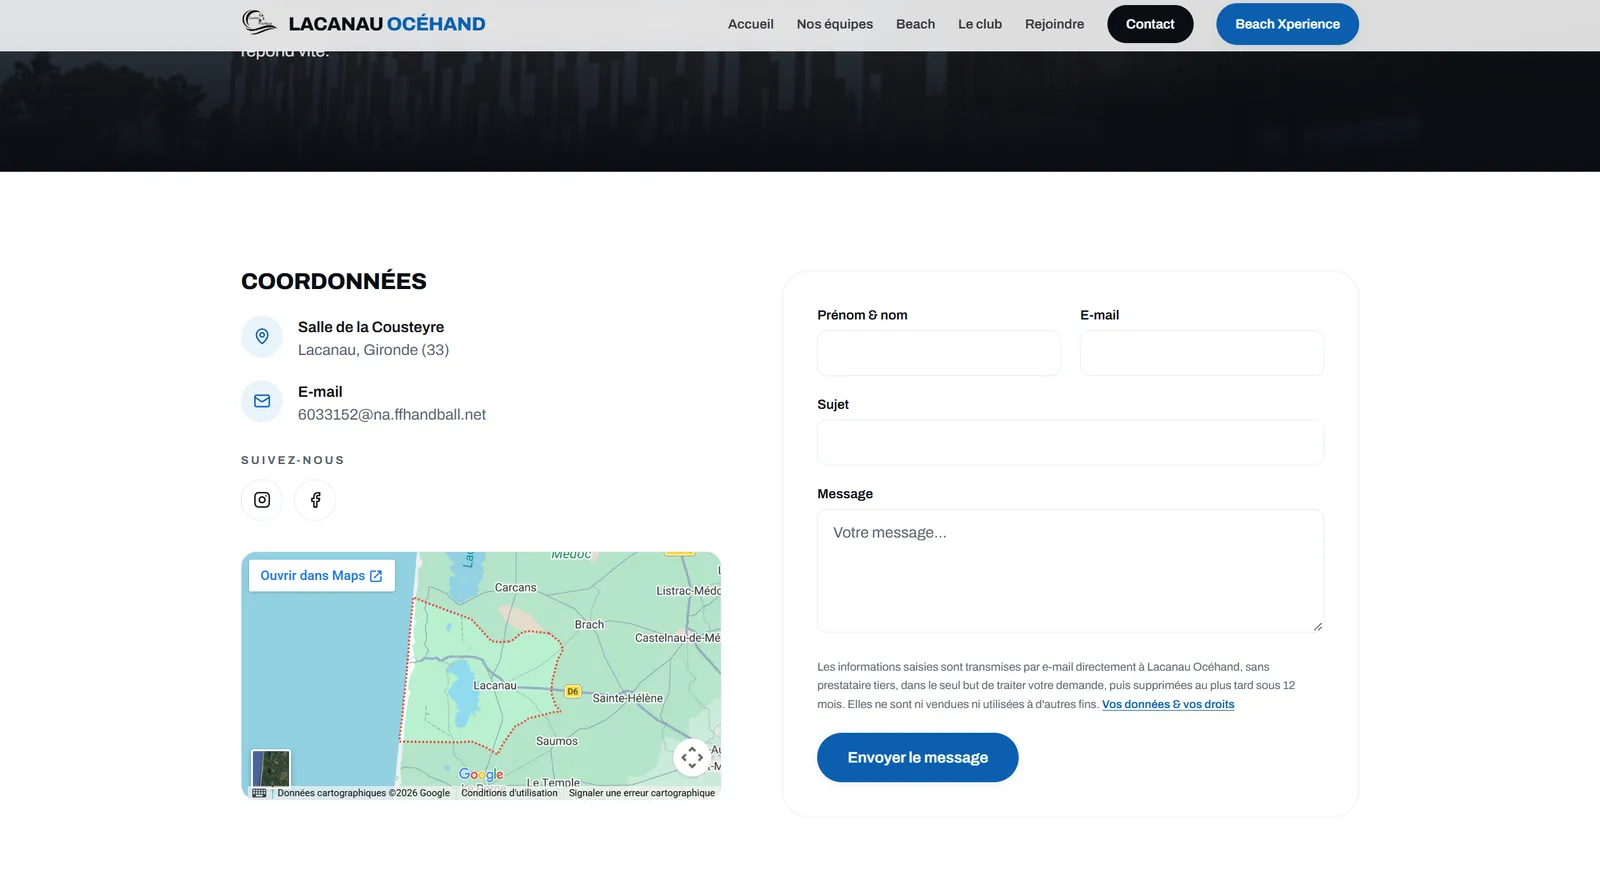Click the Données cartographiques ©2026 Google text

(364, 793)
